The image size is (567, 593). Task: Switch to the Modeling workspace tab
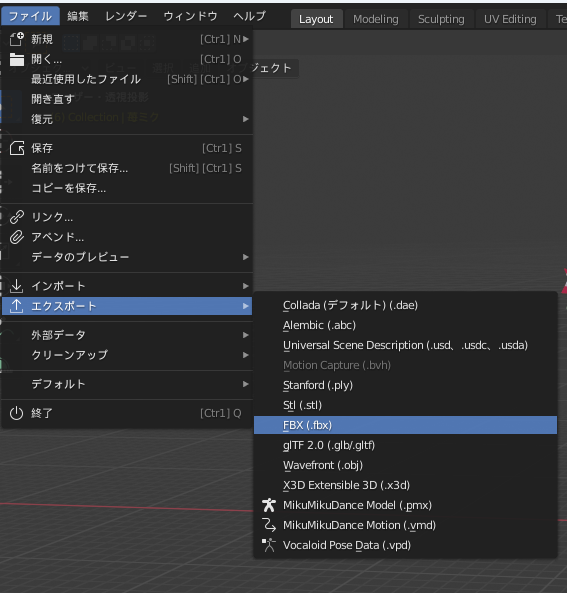pyautogui.click(x=376, y=19)
